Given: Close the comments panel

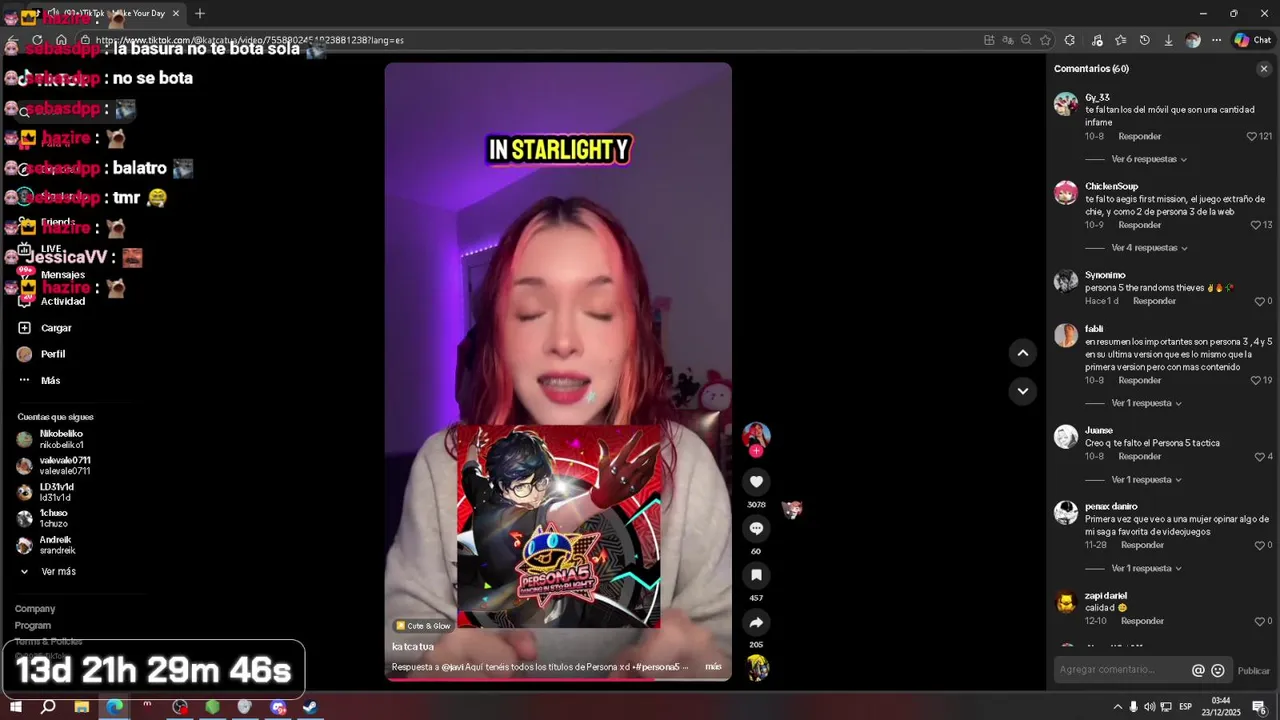Looking at the screenshot, I should click(x=1264, y=69).
